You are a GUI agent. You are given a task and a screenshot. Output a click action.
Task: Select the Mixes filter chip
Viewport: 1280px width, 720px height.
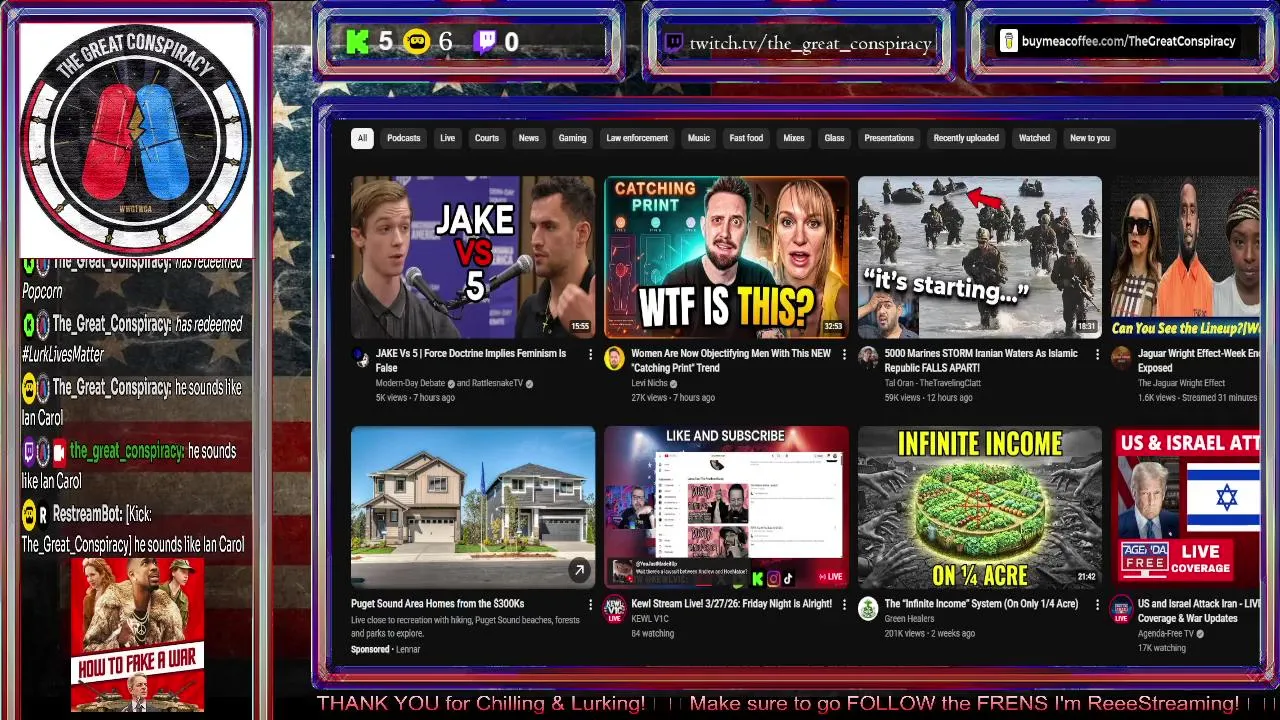794,138
